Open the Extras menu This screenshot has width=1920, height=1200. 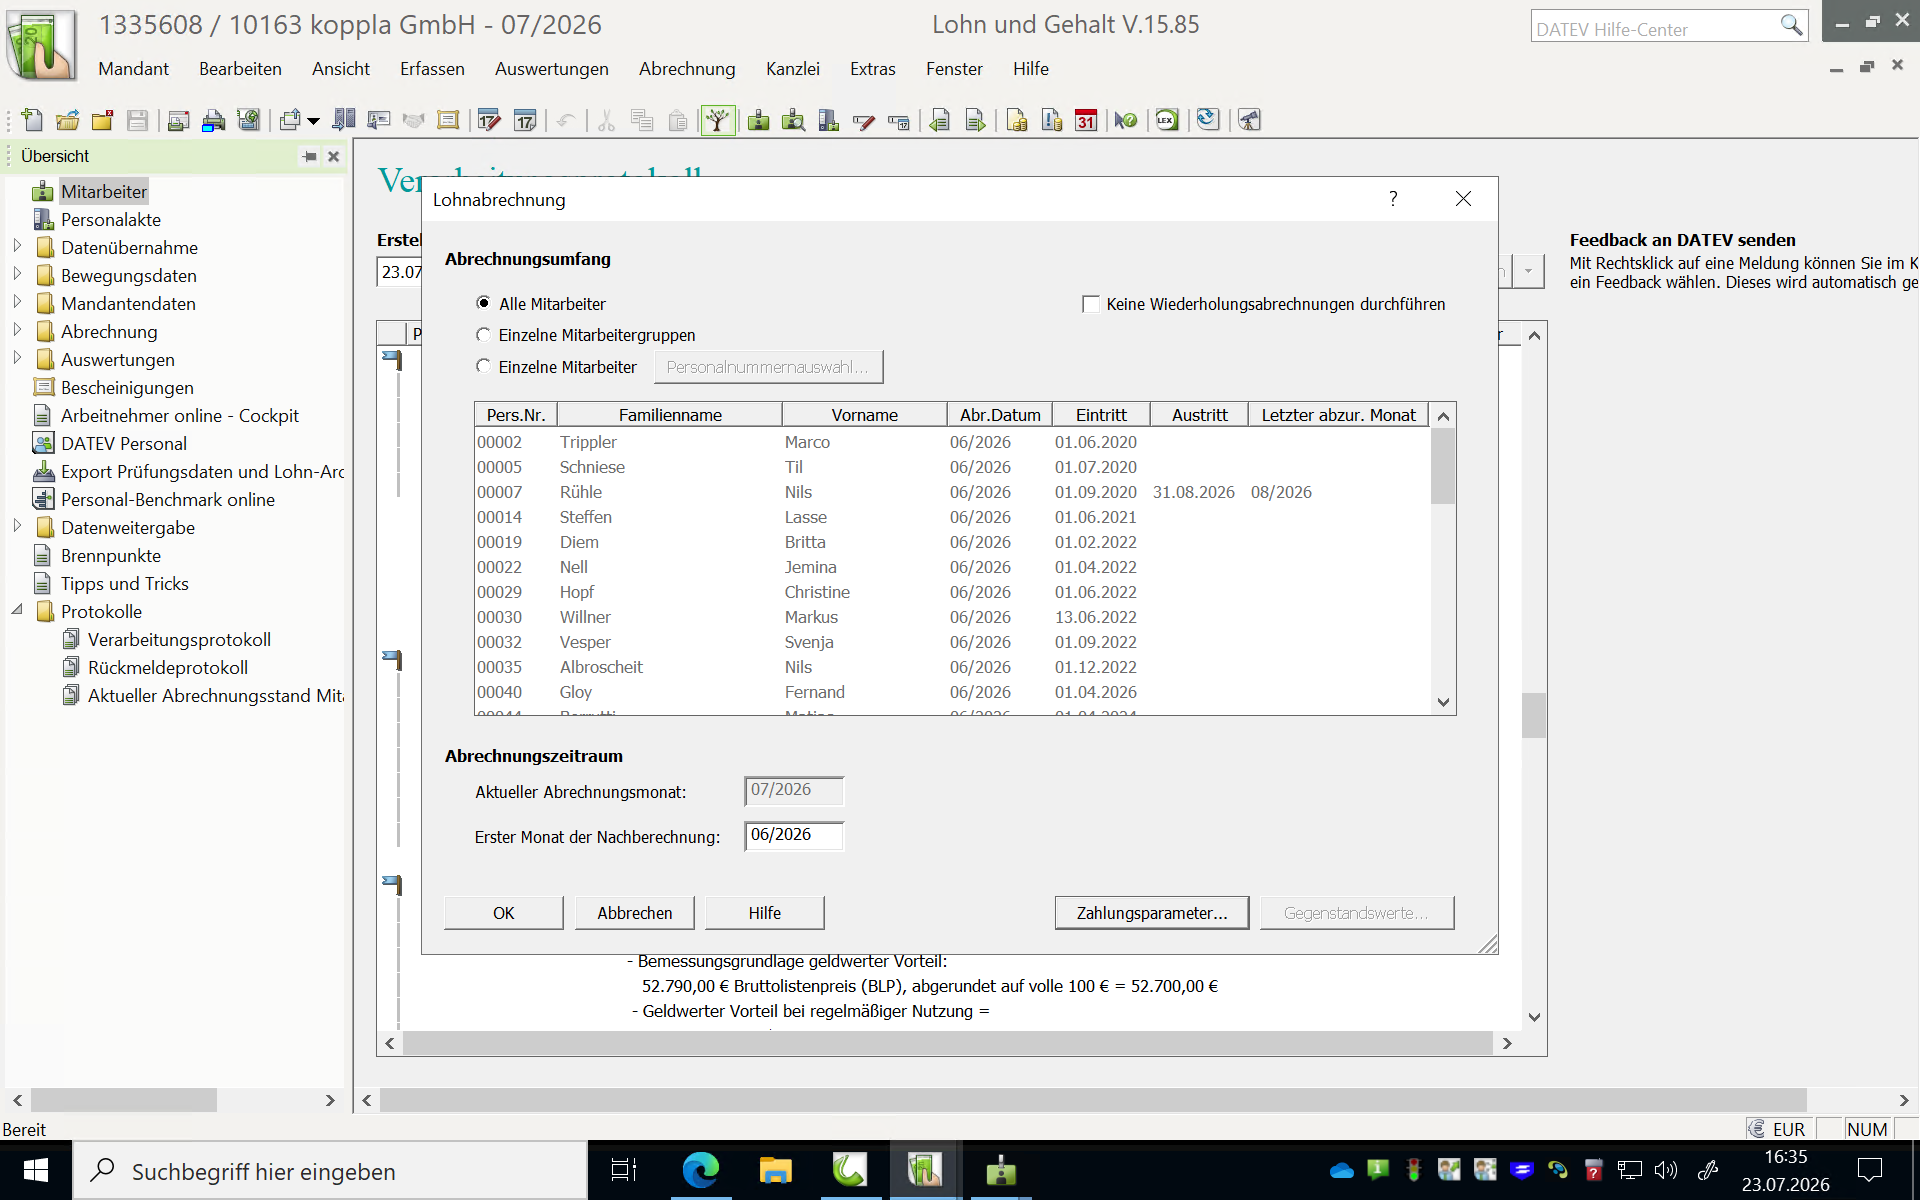coord(872,69)
